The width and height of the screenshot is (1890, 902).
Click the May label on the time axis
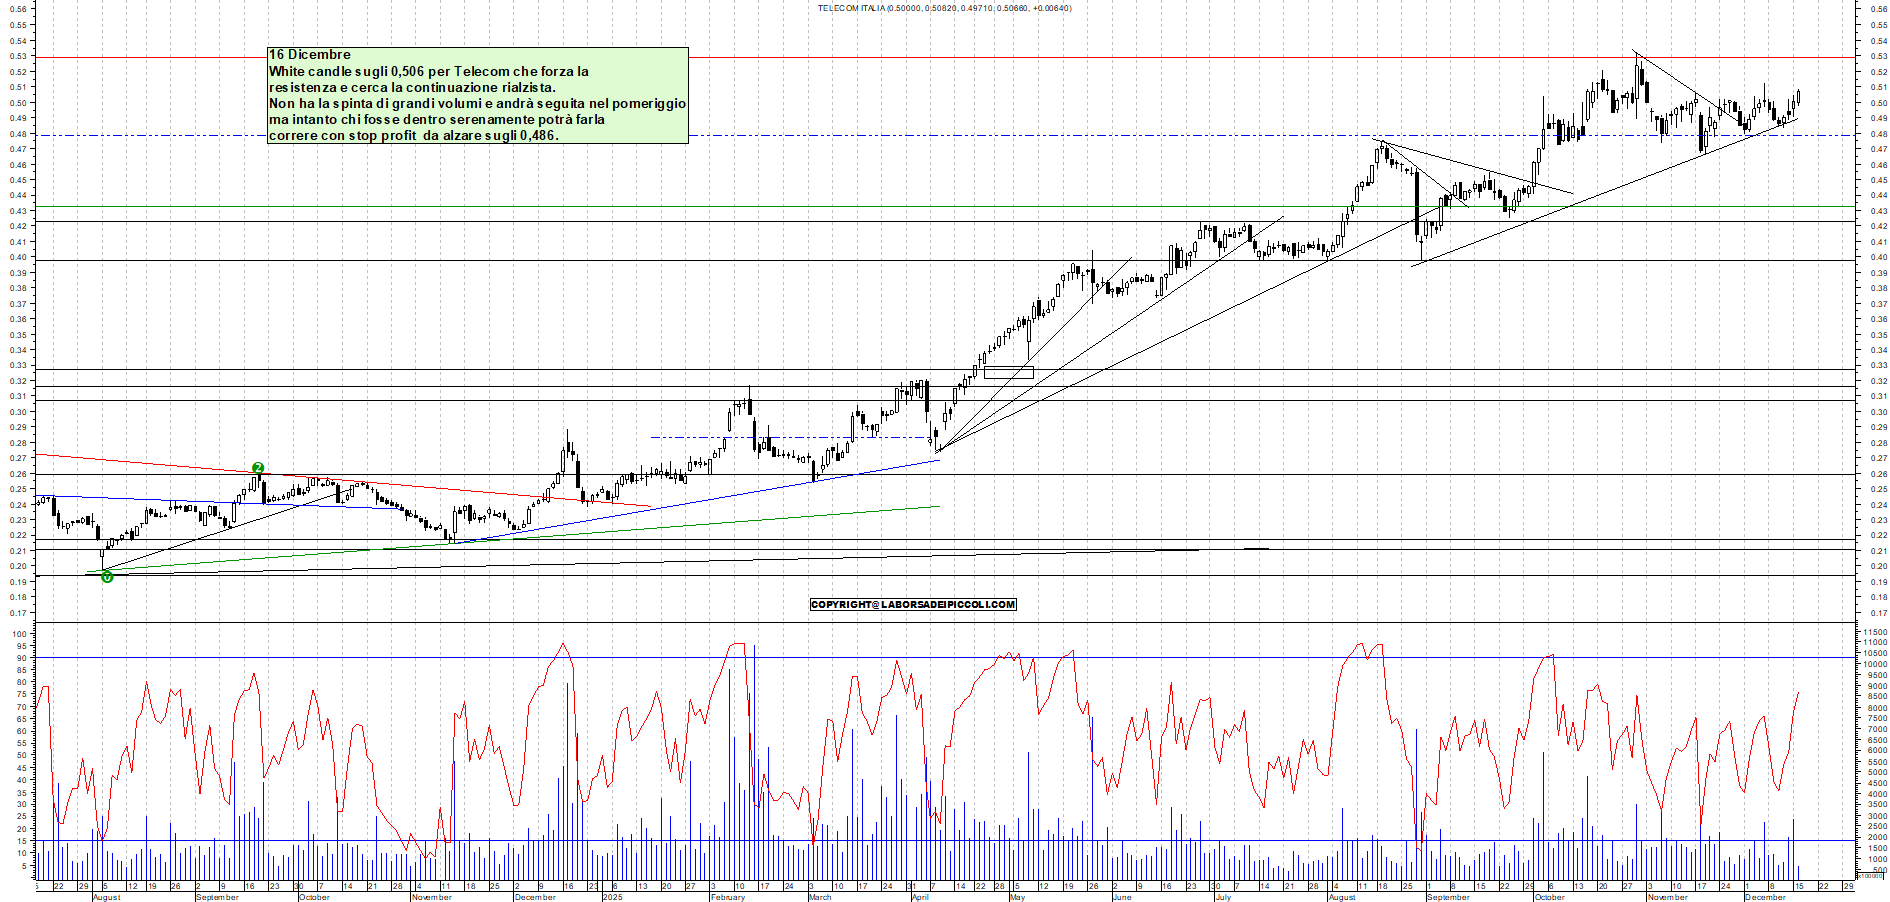click(1017, 897)
